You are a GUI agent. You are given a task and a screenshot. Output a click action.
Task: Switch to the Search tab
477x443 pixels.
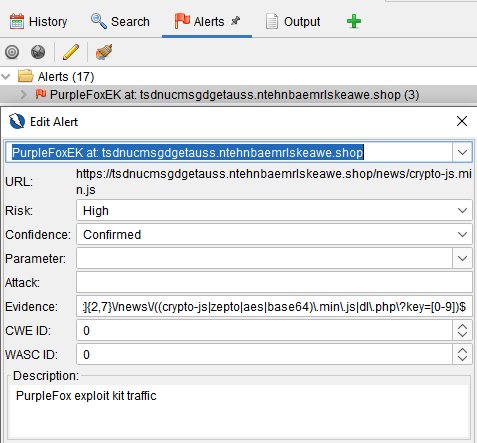[x=120, y=22]
